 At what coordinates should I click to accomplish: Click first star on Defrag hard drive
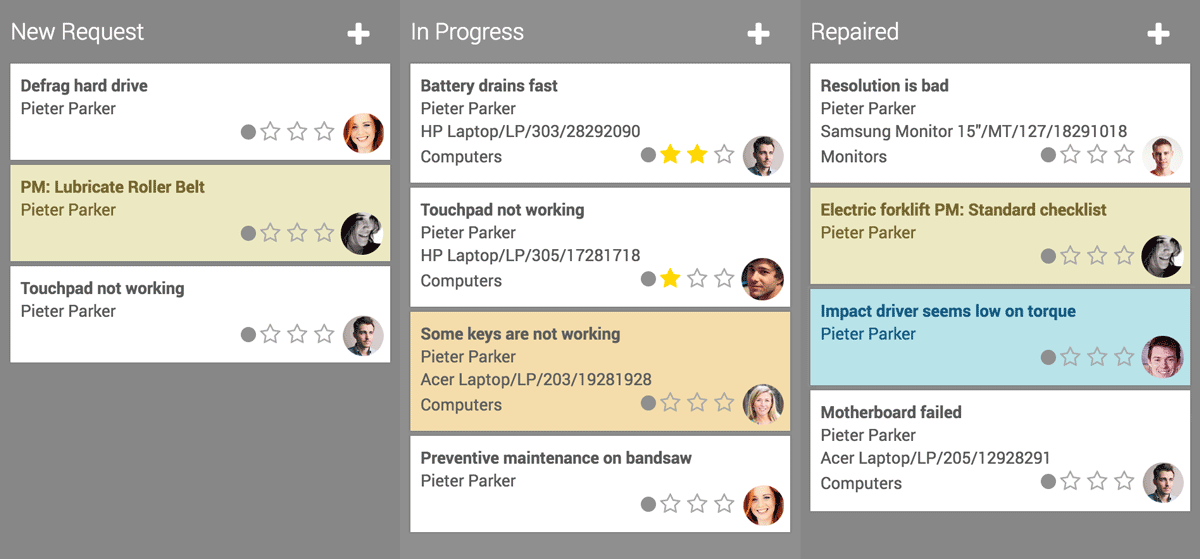tap(270, 132)
